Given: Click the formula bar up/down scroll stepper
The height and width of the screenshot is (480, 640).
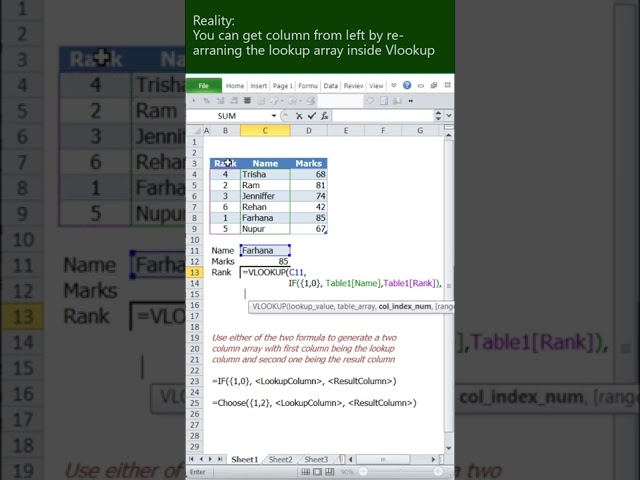Looking at the screenshot, I should (438, 116).
